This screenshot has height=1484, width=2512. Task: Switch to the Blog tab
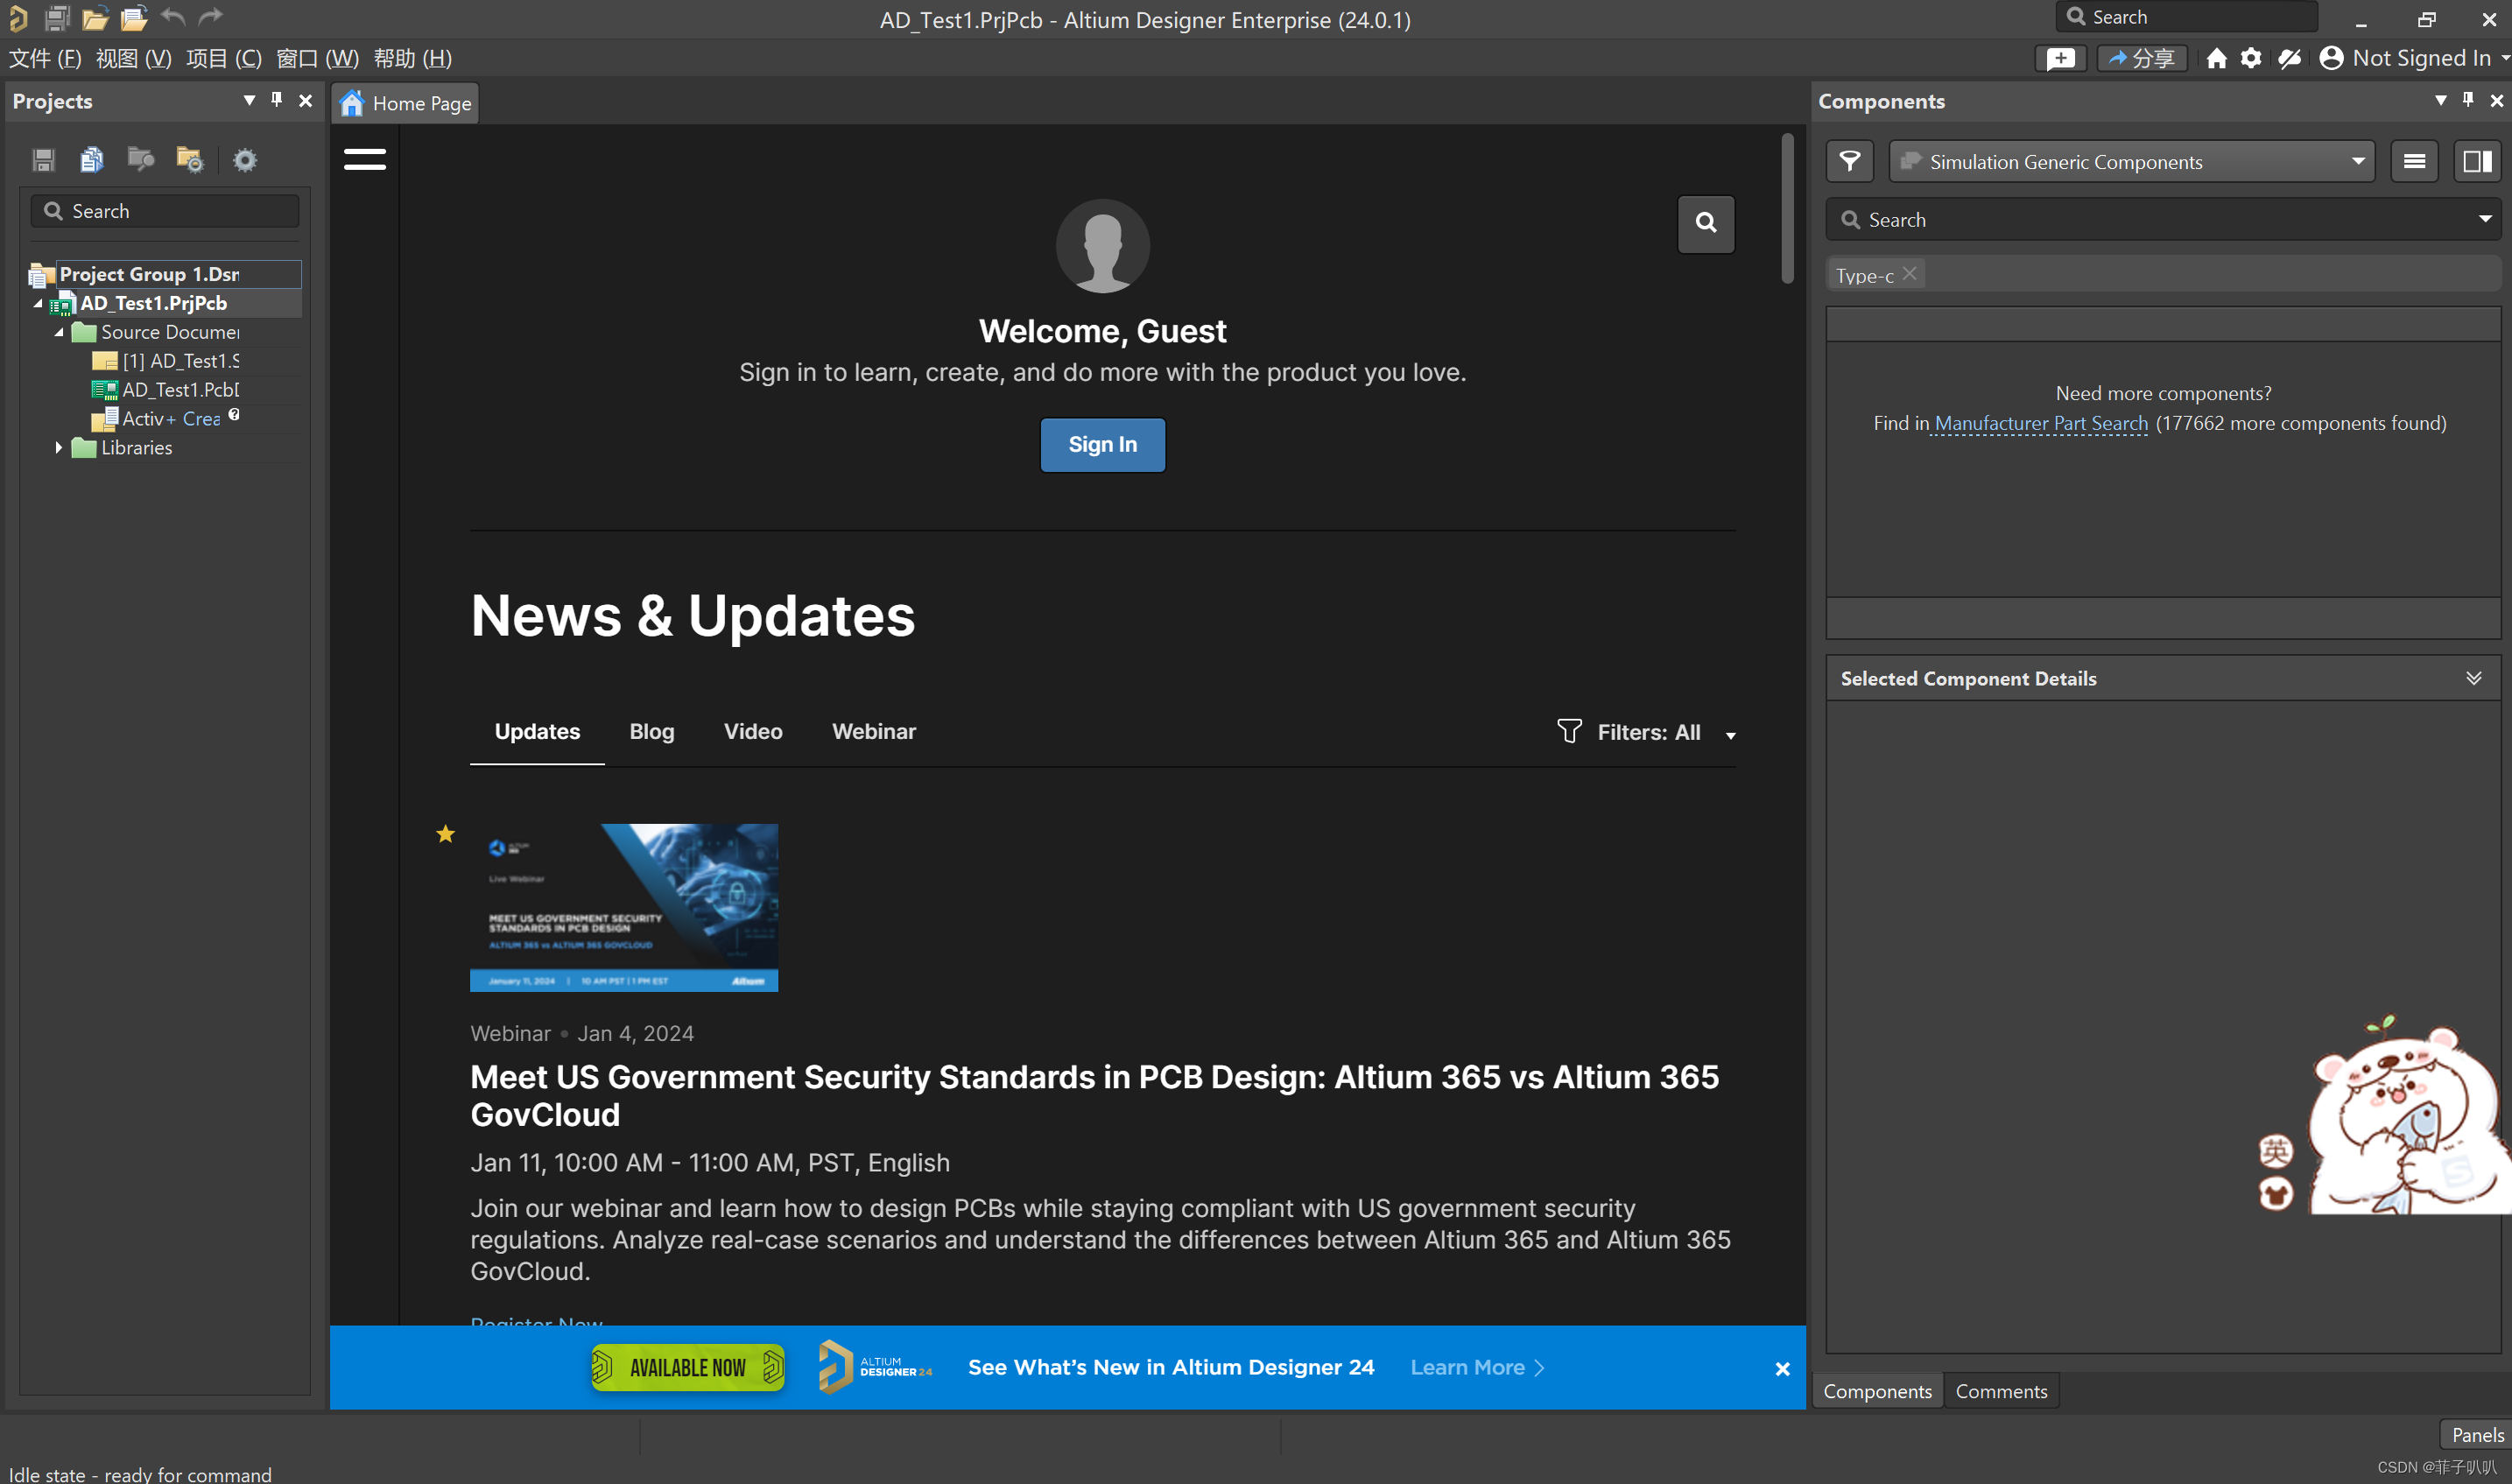coord(652,731)
